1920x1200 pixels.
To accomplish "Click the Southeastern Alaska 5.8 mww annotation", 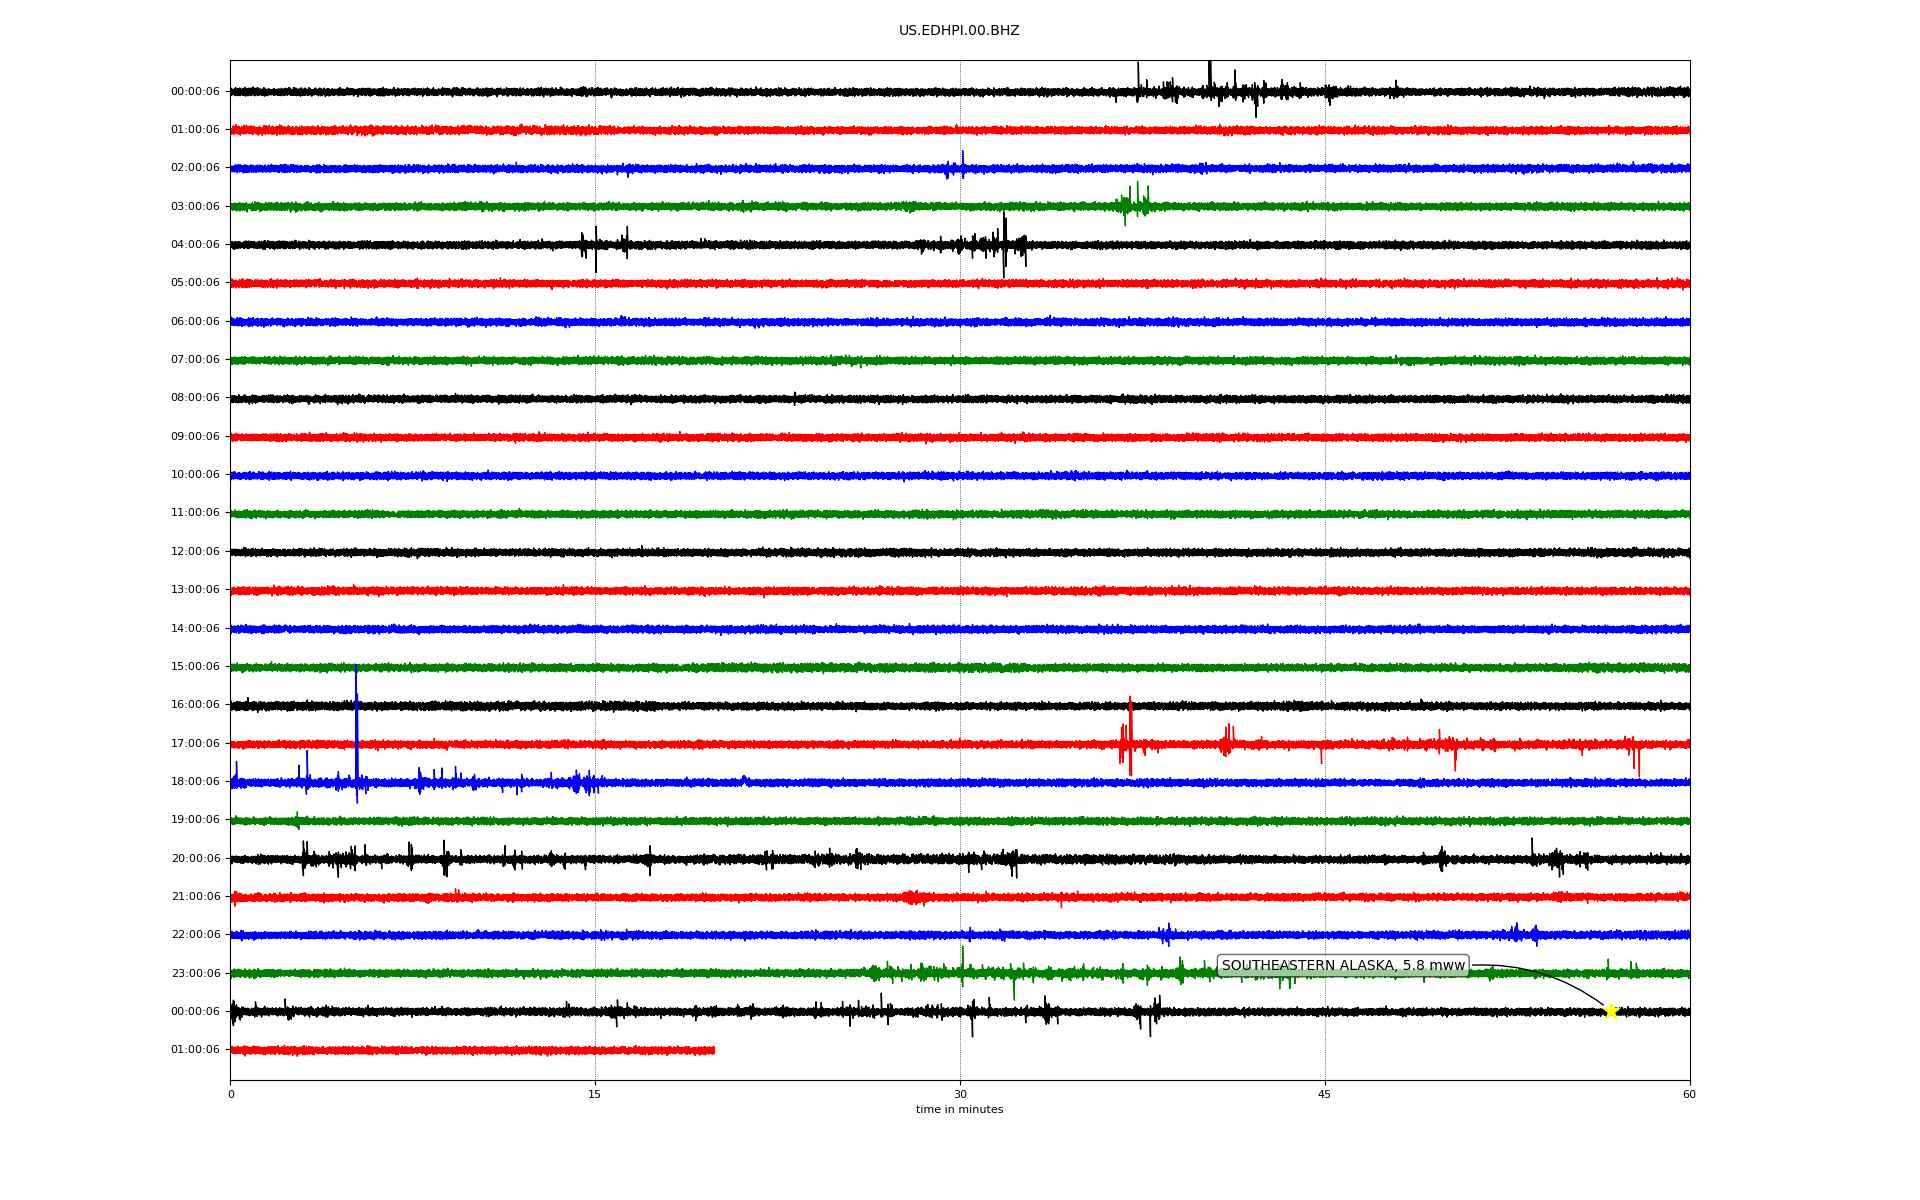I will (1342, 966).
